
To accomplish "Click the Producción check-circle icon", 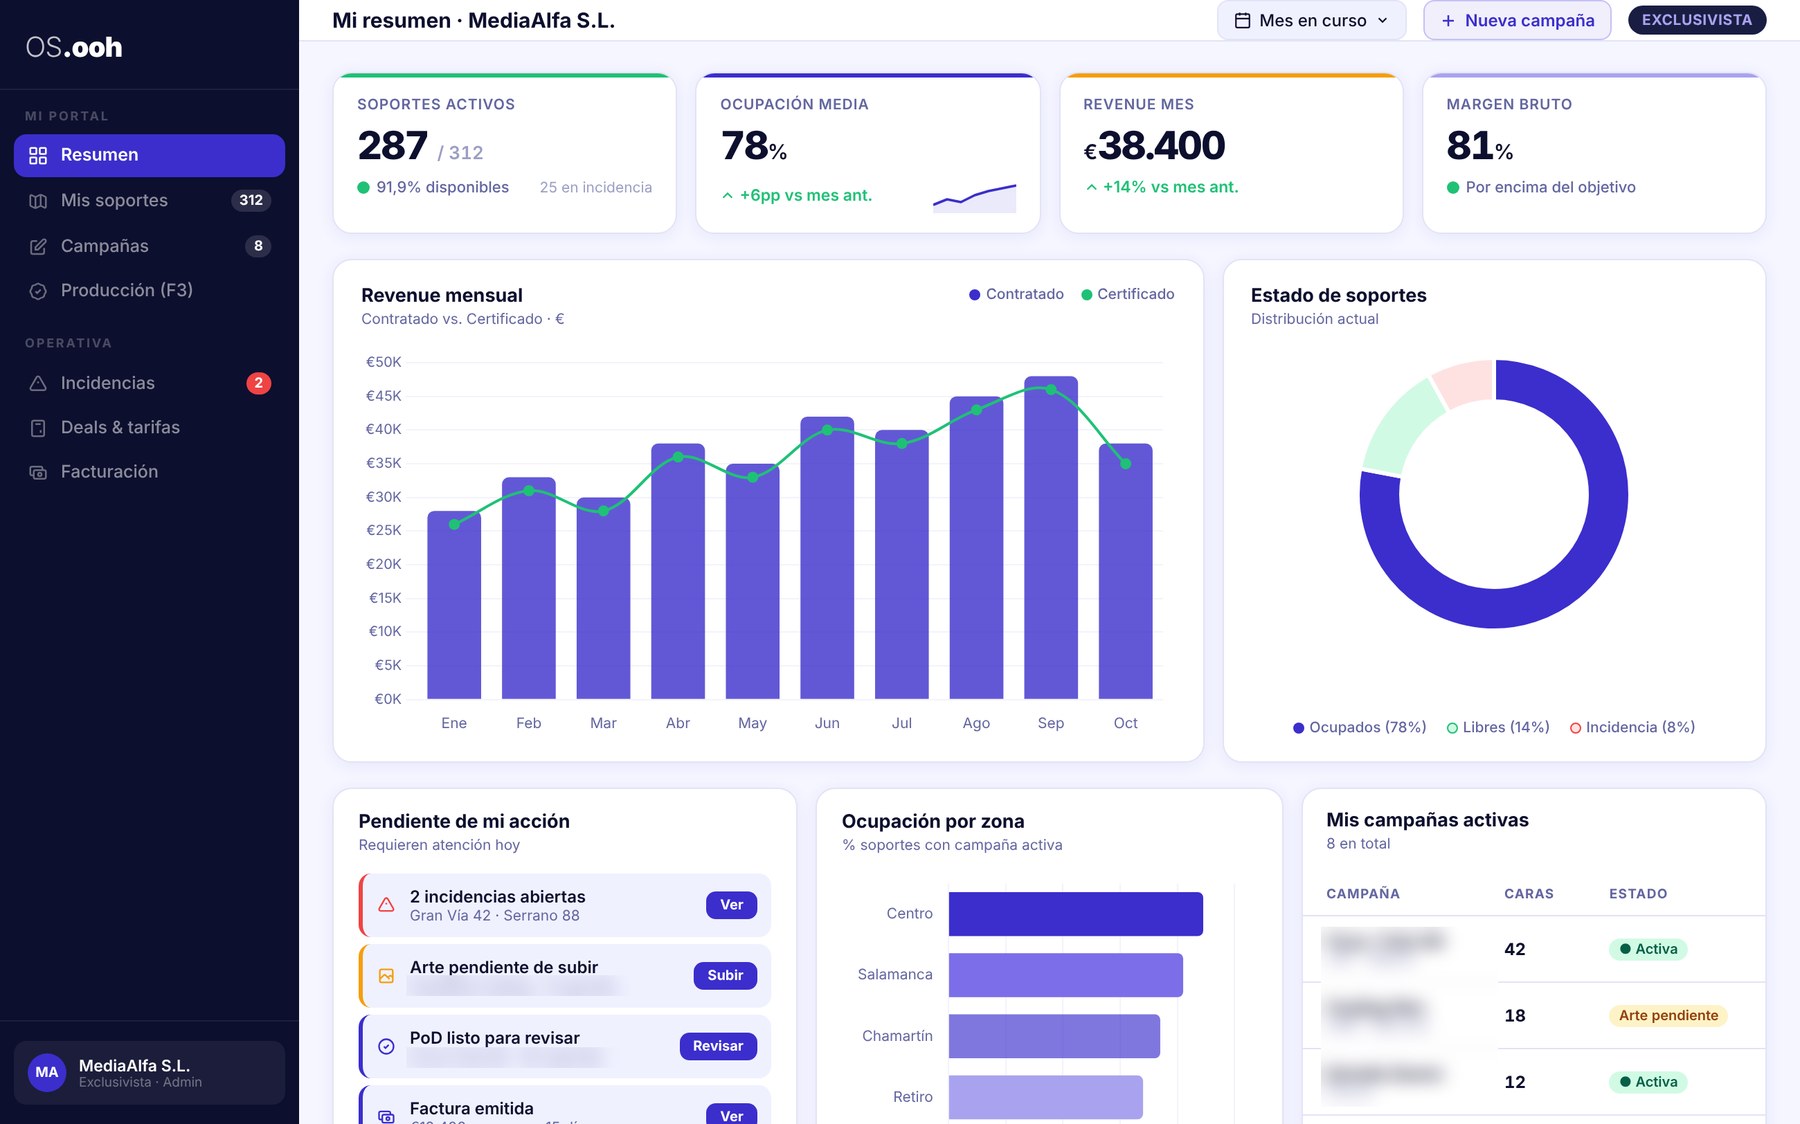I will 38,291.
